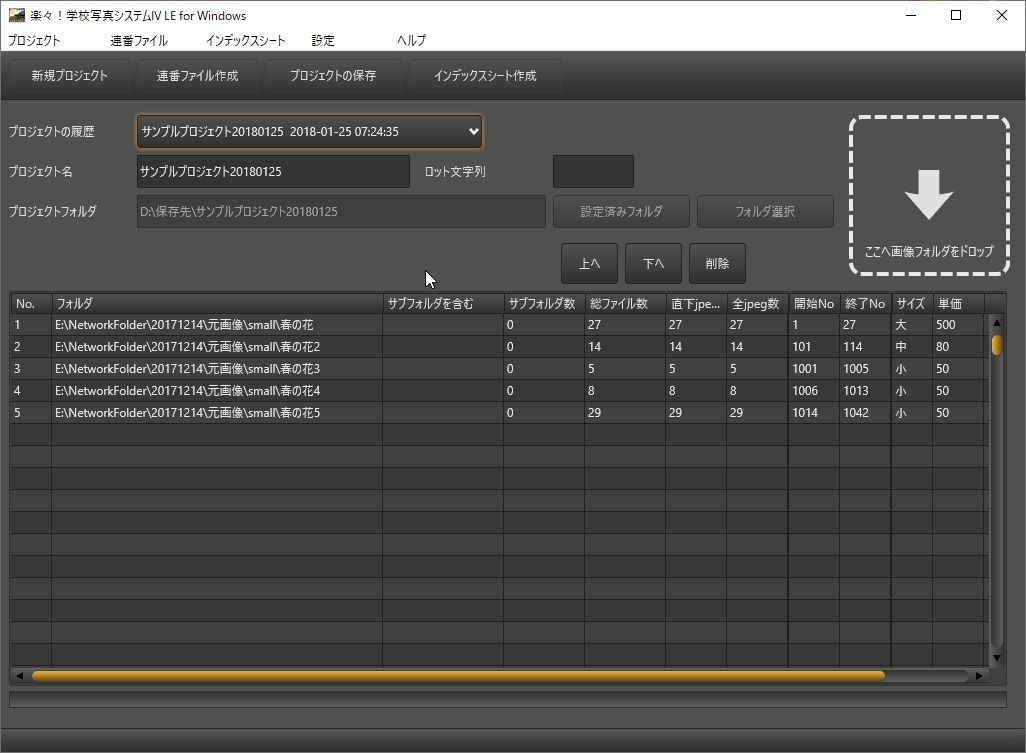This screenshot has height=753, width=1026.
Task: Click the 終了No cell showing 1042
Action: pos(865,413)
